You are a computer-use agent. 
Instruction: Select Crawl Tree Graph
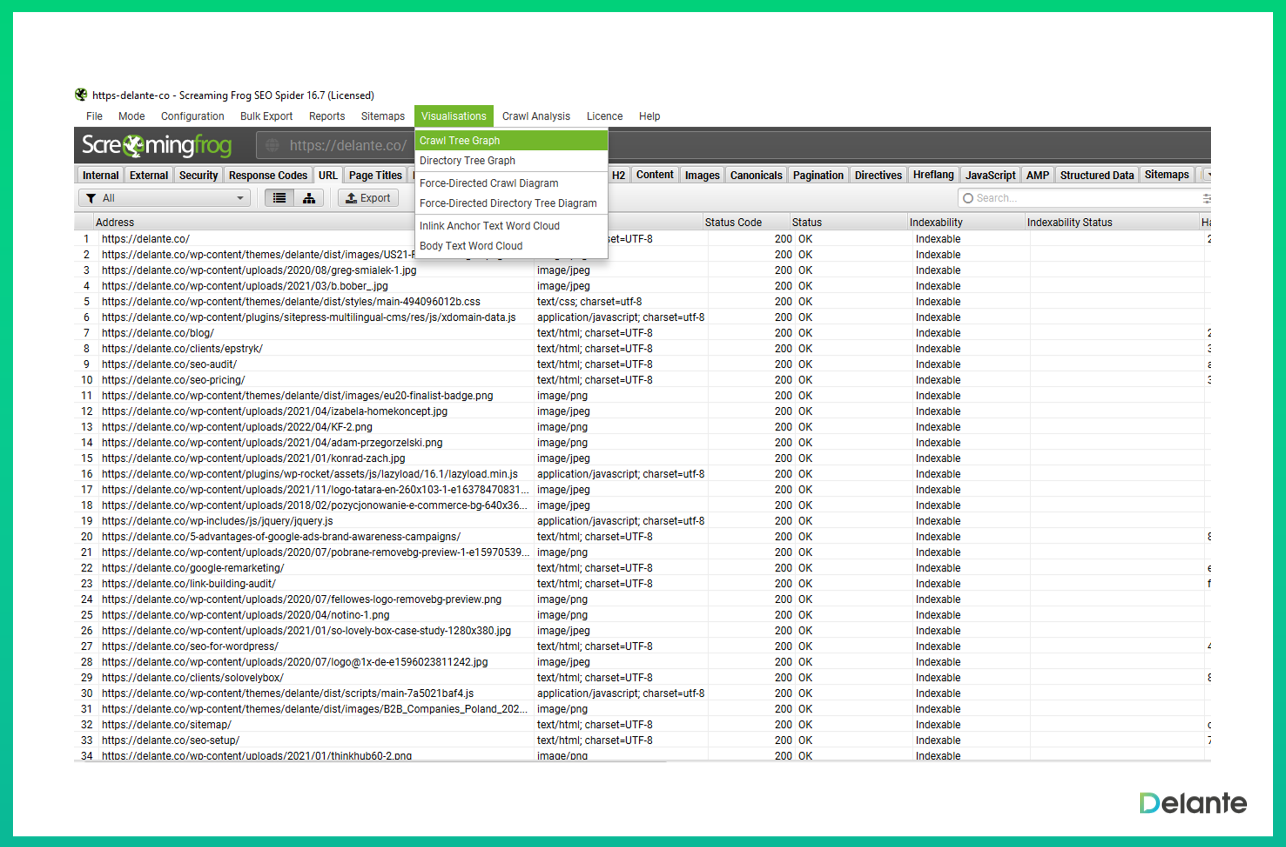[x=511, y=141]
